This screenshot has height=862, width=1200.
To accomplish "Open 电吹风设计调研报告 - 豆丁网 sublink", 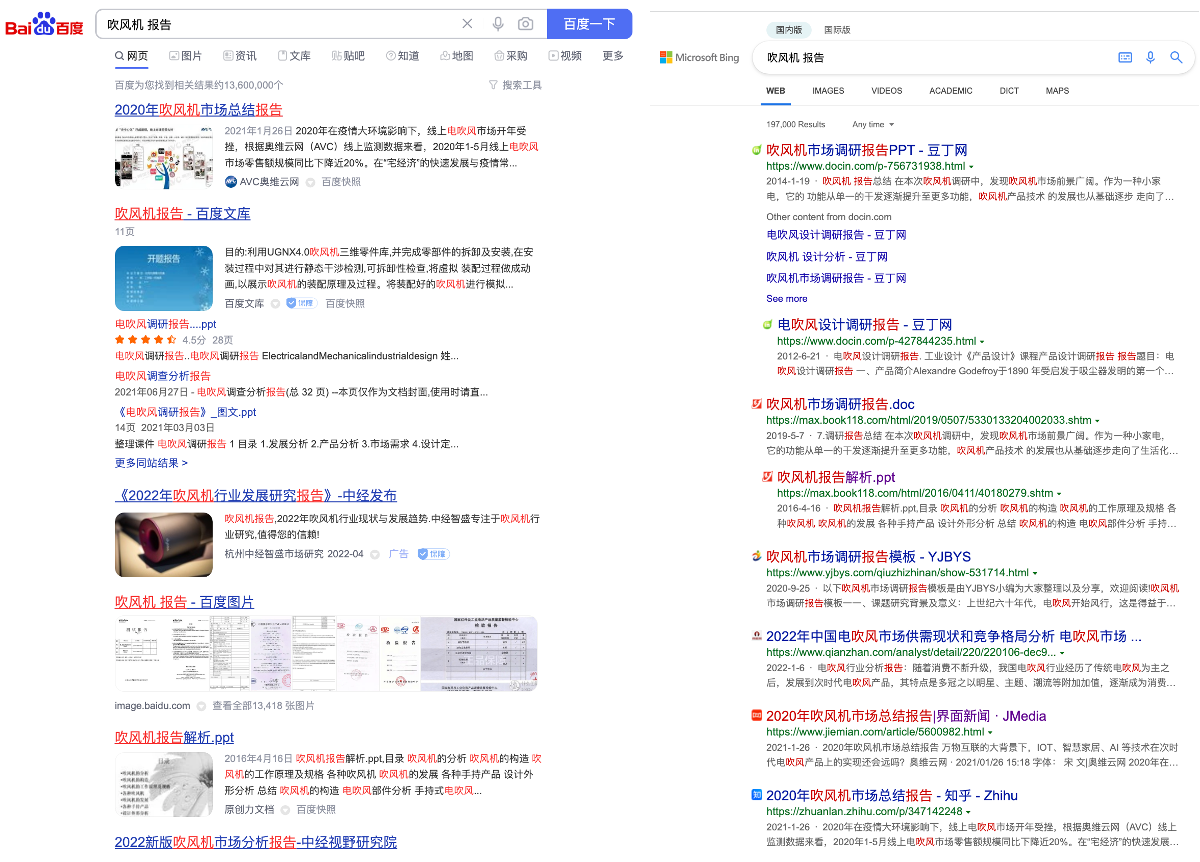I will click(836, 235).
